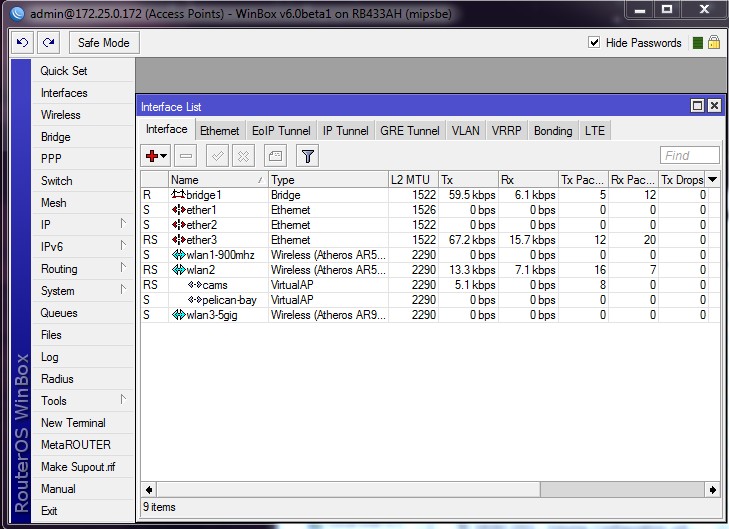Screen dimensions: 729x529
Task: Click the enable checkmark toolbar icon
Action: coord(217,156)
